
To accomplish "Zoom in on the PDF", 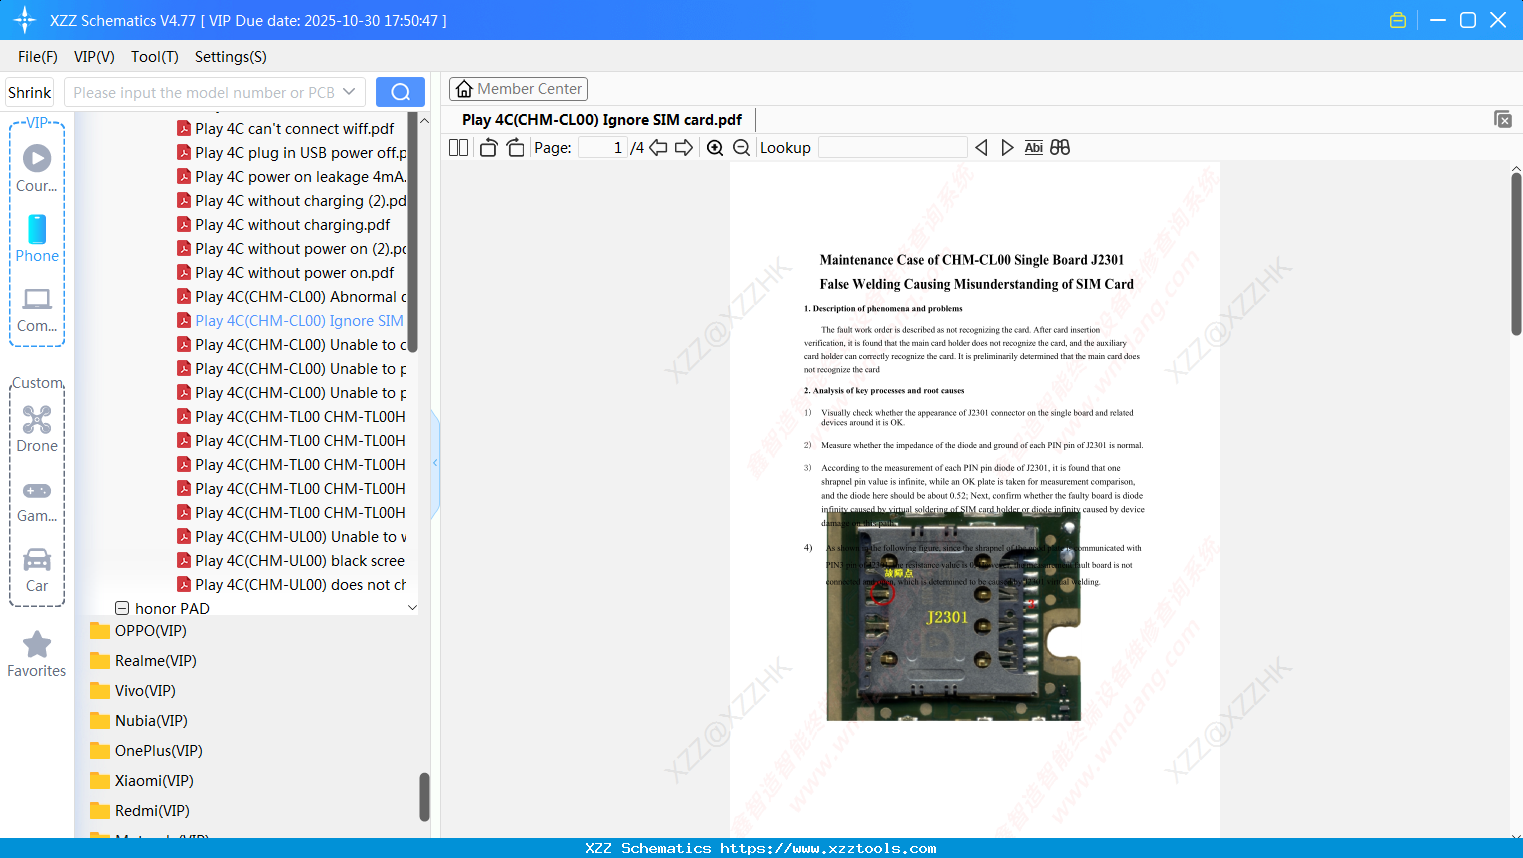I will tap(715, 148).
